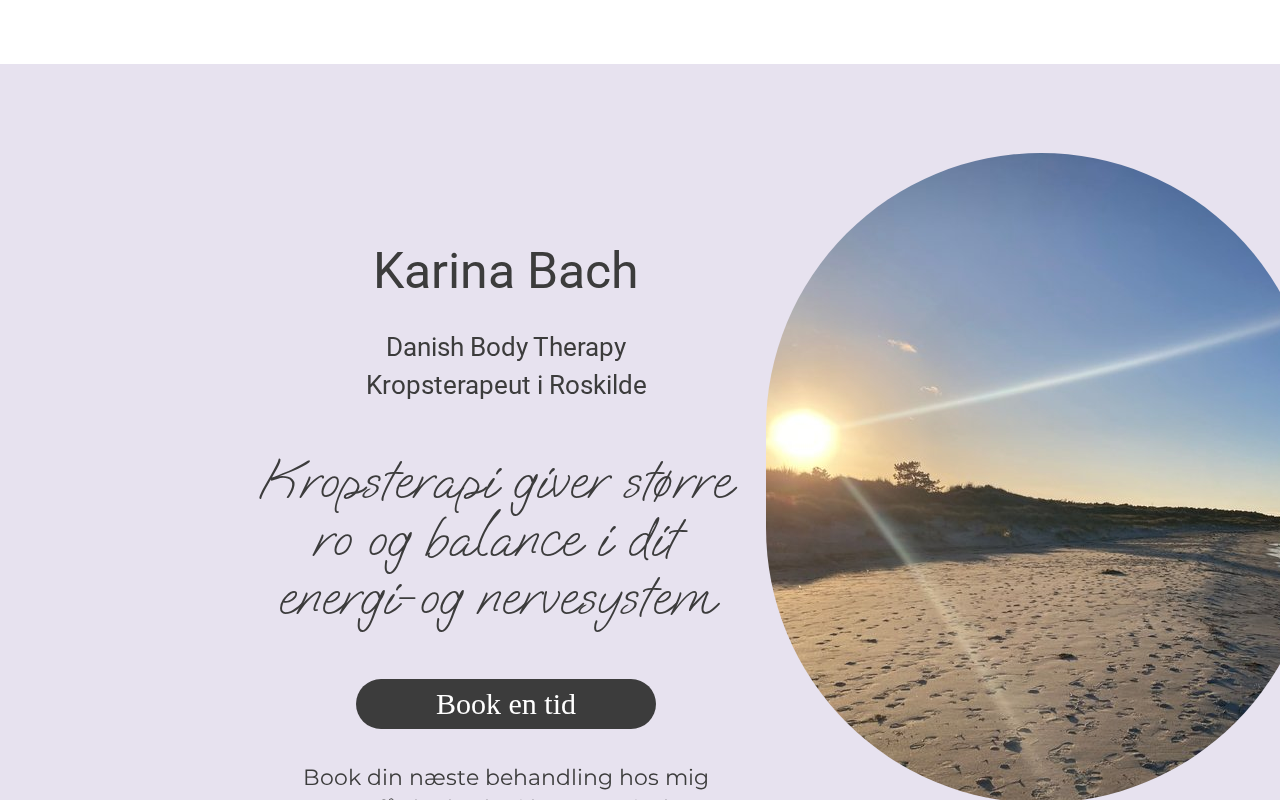Click the Danish Body Therapy subtitle
The image size is (1280, 800).
(x=506, y=347)
